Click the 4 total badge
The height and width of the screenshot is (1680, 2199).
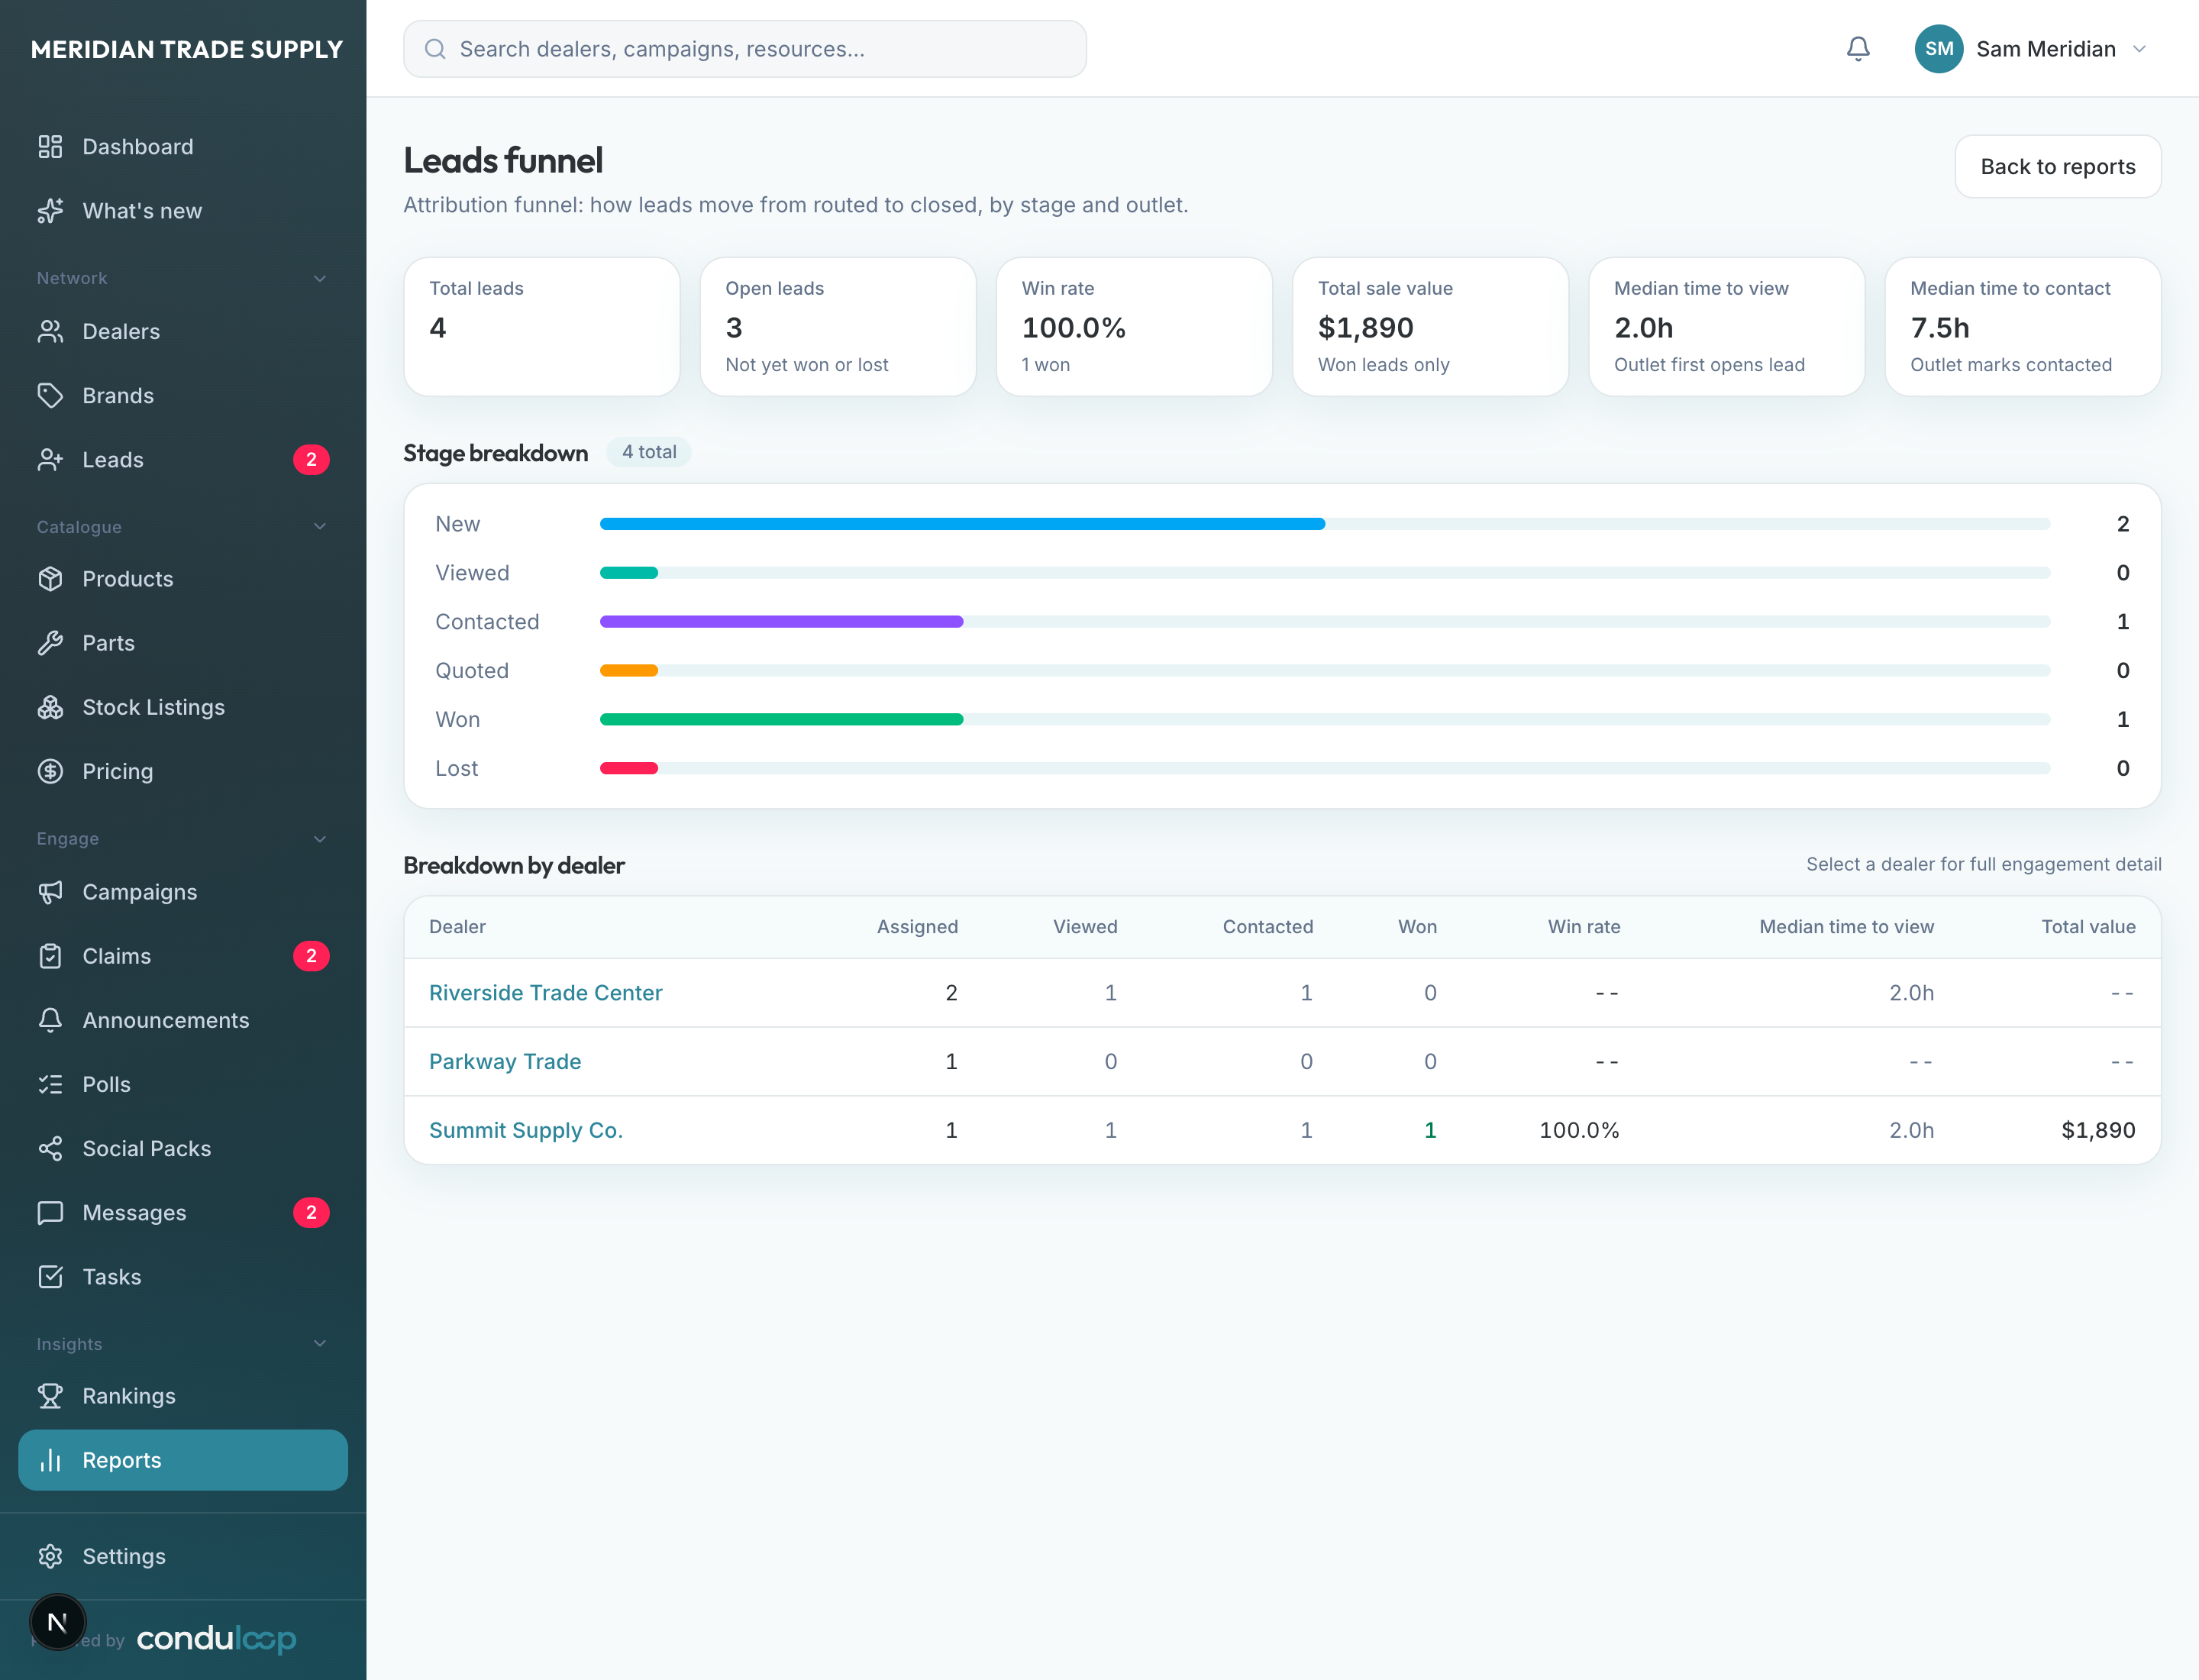649,452
